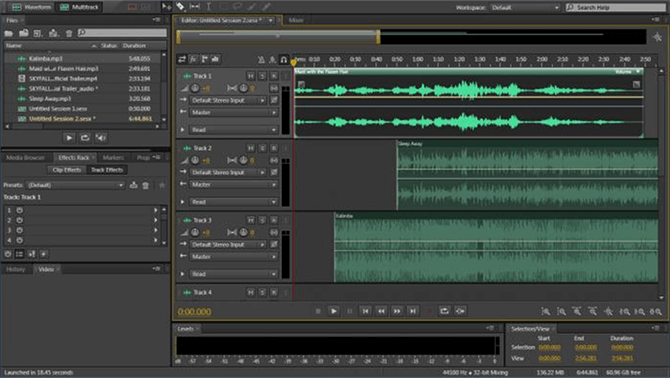Click the Skip Selection button in transport
This screenshot has height=378, width=670.
coord(460,311)
